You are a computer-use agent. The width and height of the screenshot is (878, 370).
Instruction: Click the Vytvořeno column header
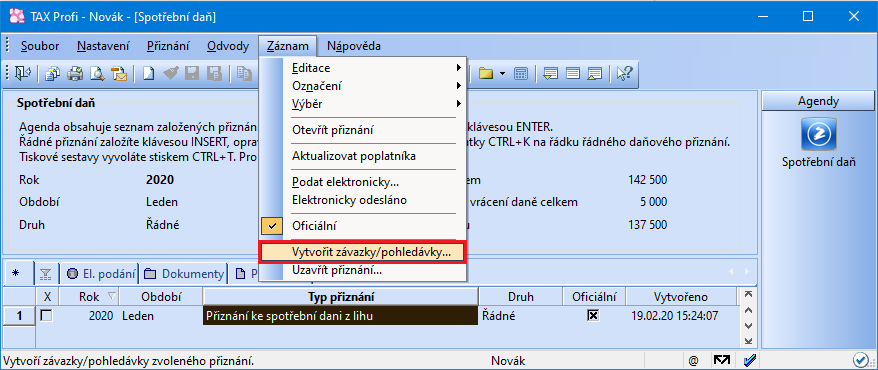coord(681,297)
